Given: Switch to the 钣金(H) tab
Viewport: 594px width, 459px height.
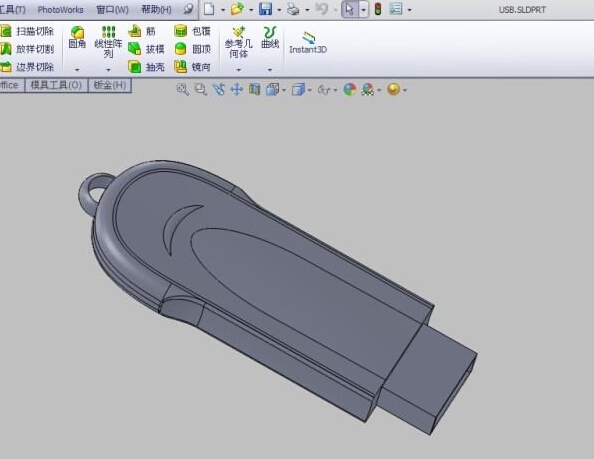Looking at the screenshot, I should pos(110,85).
